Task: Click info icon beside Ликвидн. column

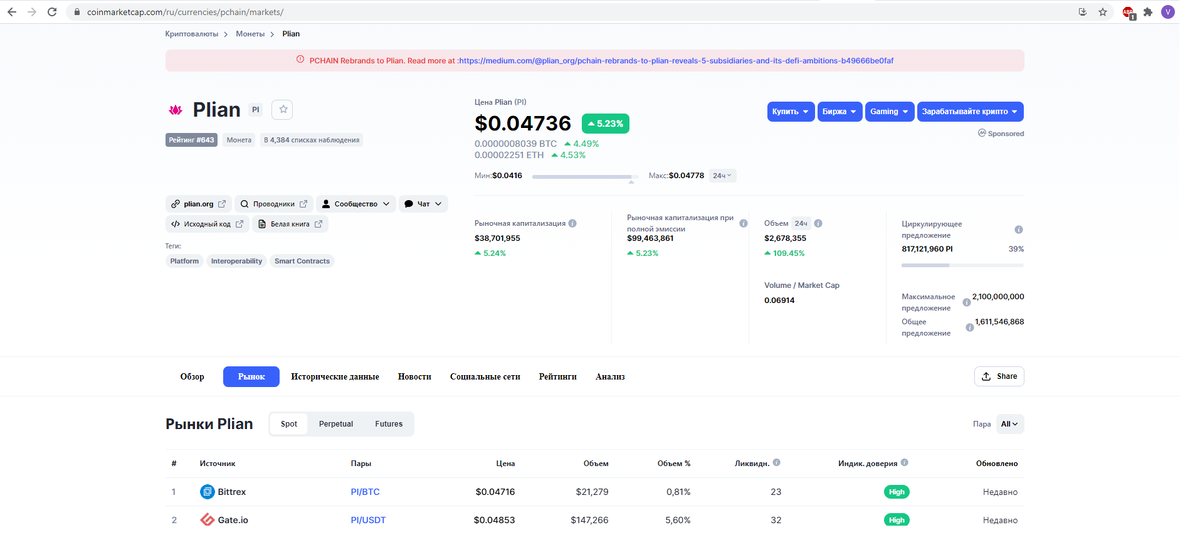Action: click(777, 463)
